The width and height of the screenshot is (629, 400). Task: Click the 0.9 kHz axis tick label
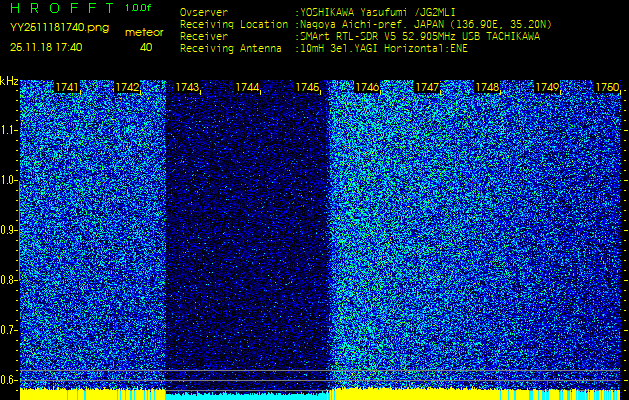[x=9, y=230]
